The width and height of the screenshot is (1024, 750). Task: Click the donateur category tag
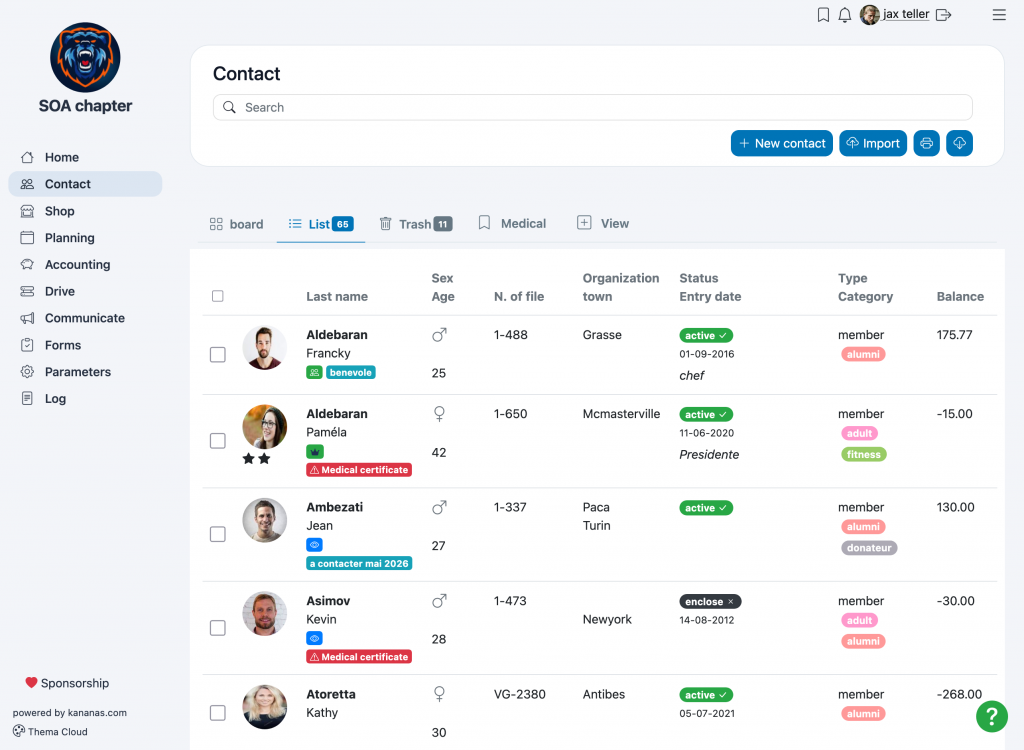869,547
